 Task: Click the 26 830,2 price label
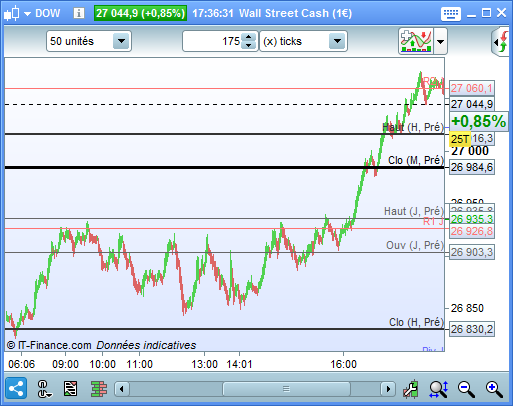coord(472,329)
